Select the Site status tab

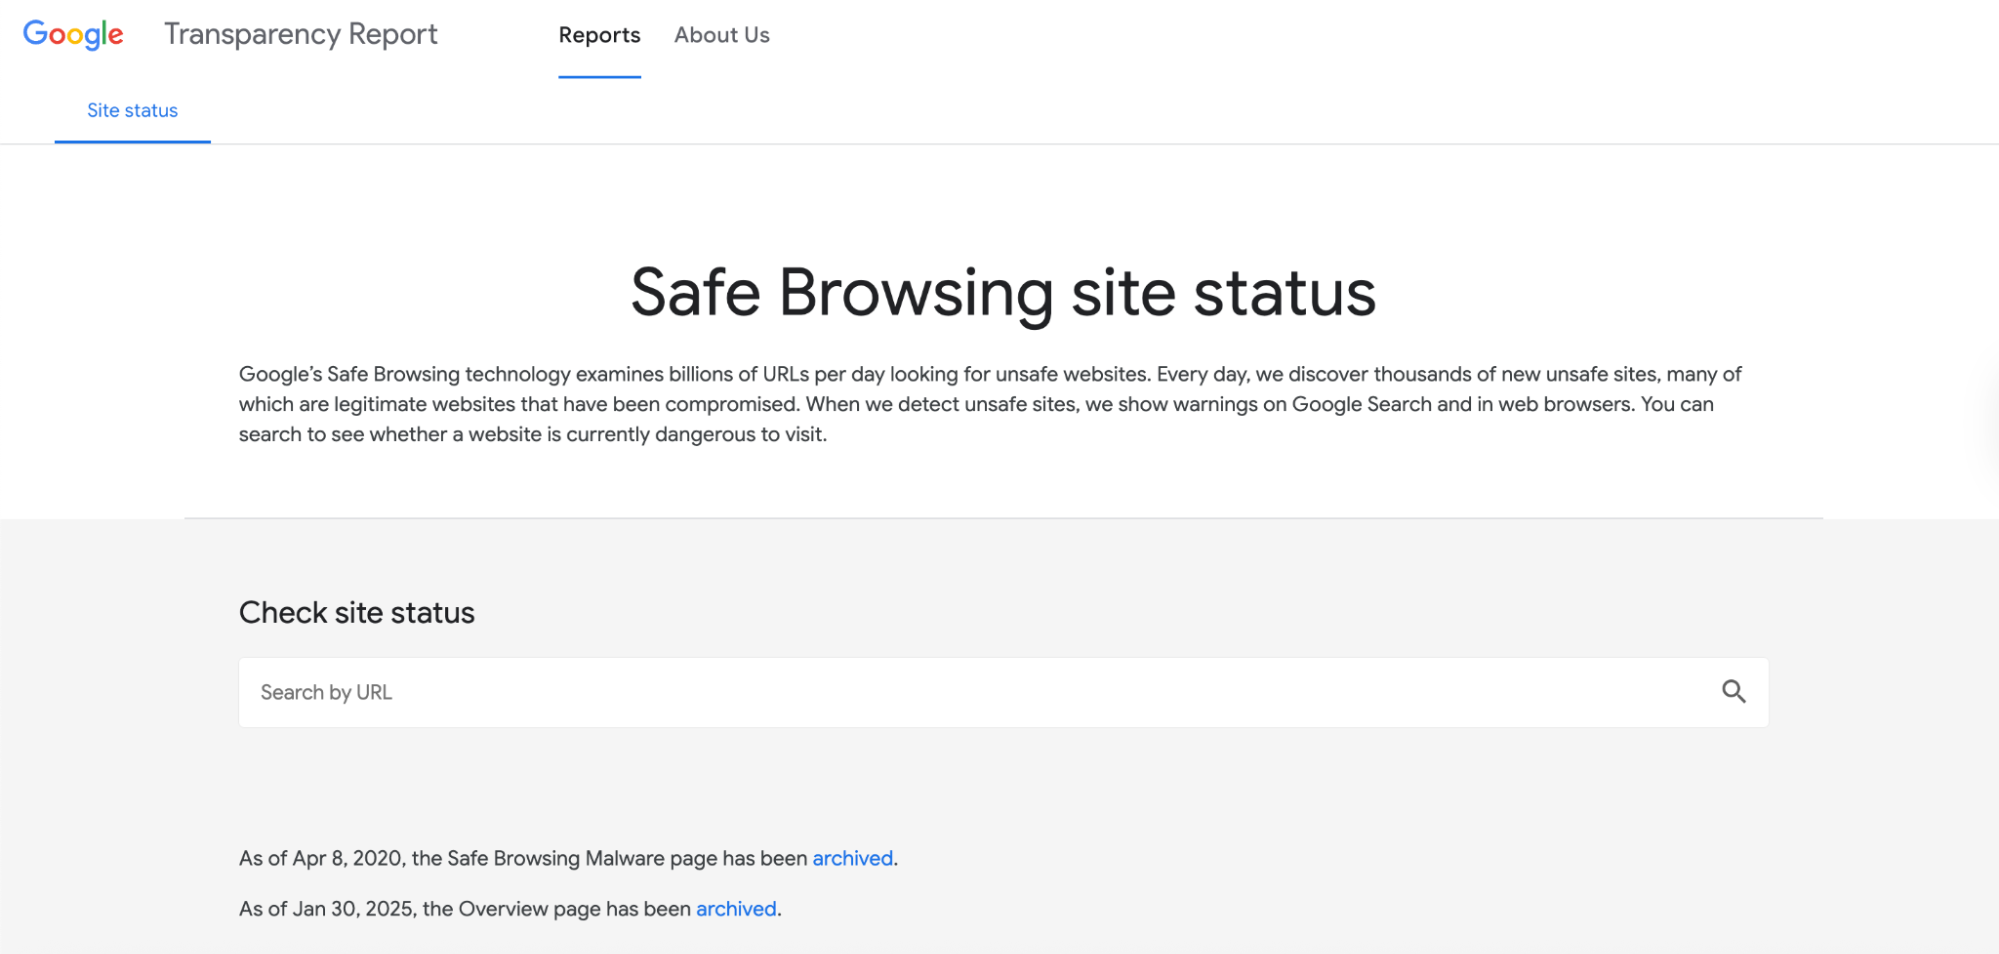pyautogui.click(x=132, y=111)
